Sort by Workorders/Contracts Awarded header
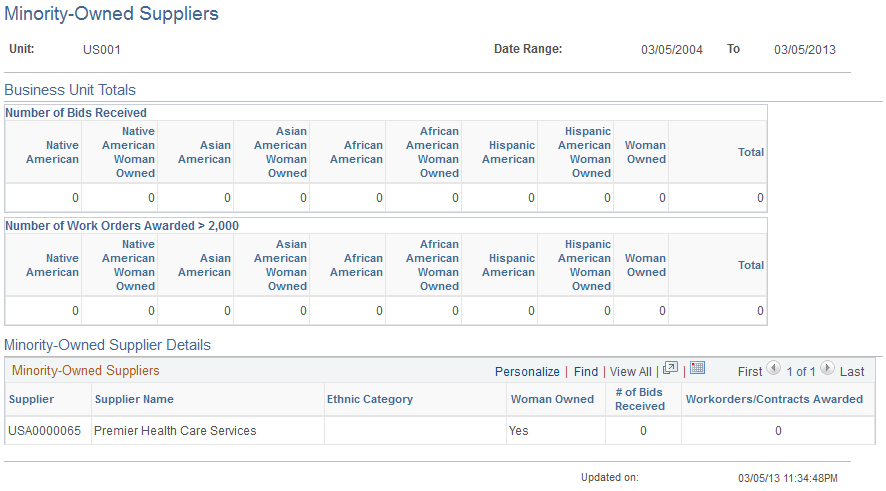The height and width of the screenshot is (491, 886). pos(774,399)
